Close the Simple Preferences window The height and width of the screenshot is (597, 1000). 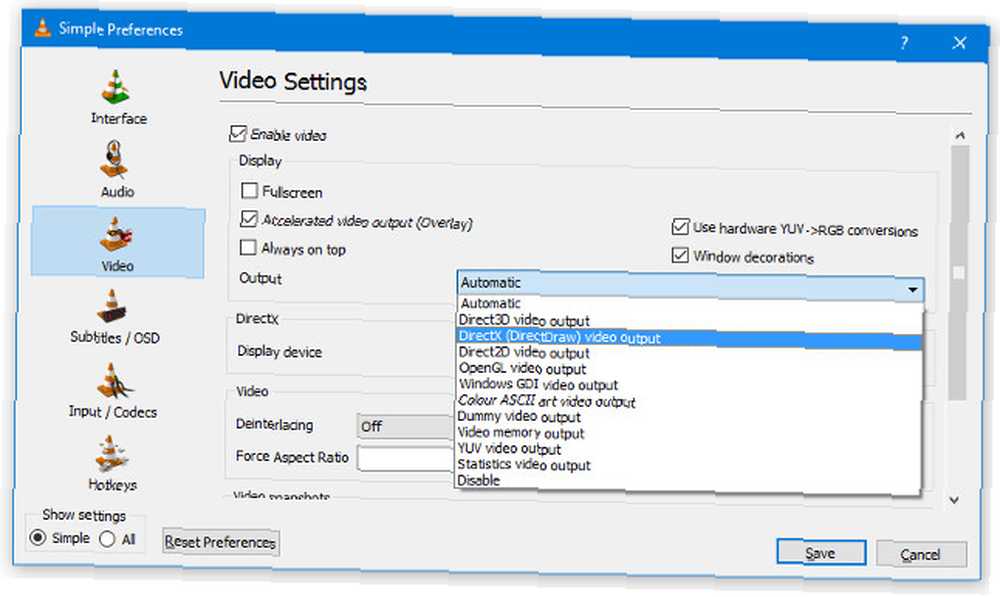tap(959, 43)
